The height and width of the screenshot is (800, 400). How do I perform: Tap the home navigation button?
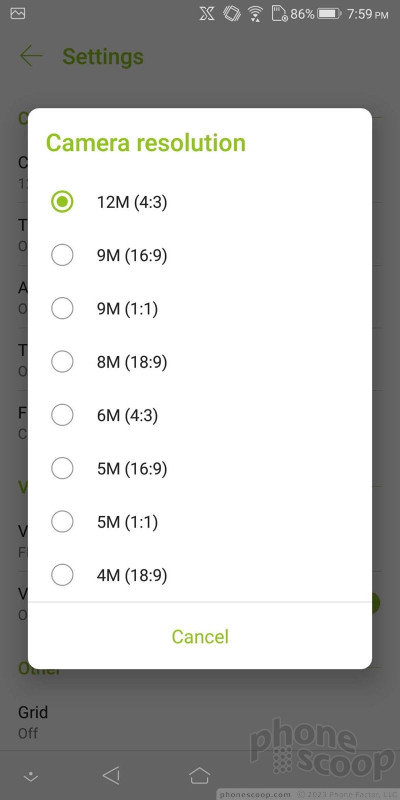click(x=199, y=776)
